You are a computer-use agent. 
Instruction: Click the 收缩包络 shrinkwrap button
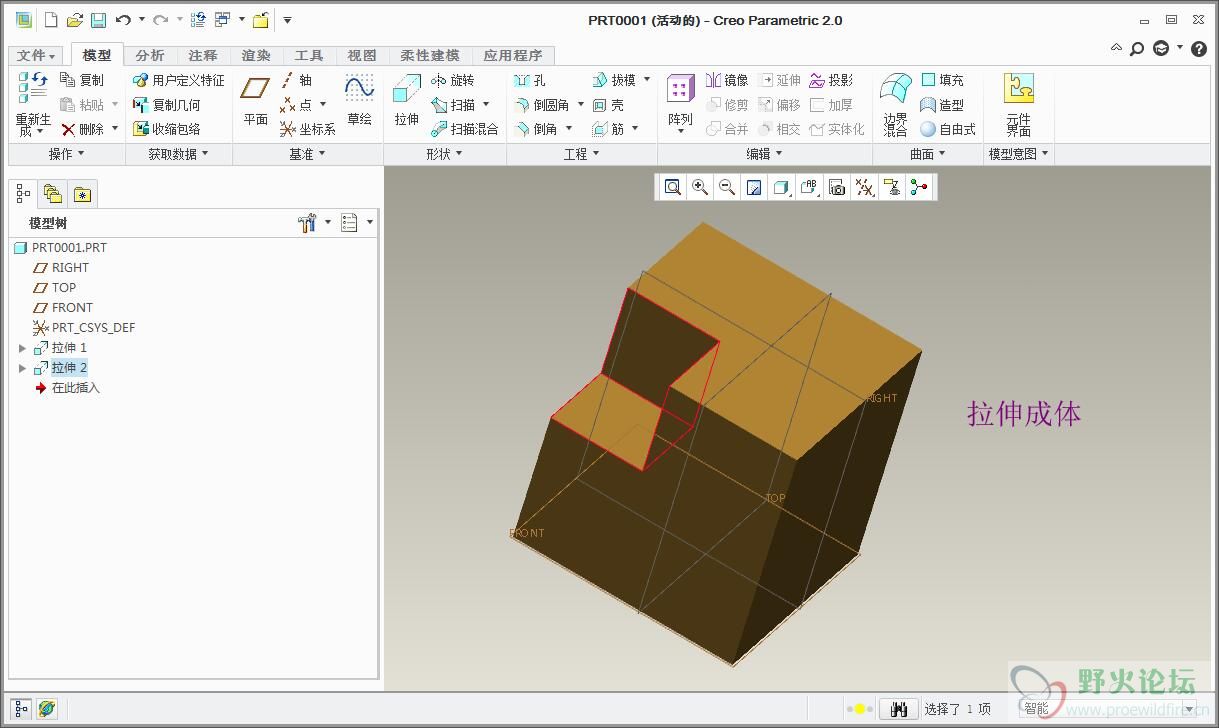(167, 129)
